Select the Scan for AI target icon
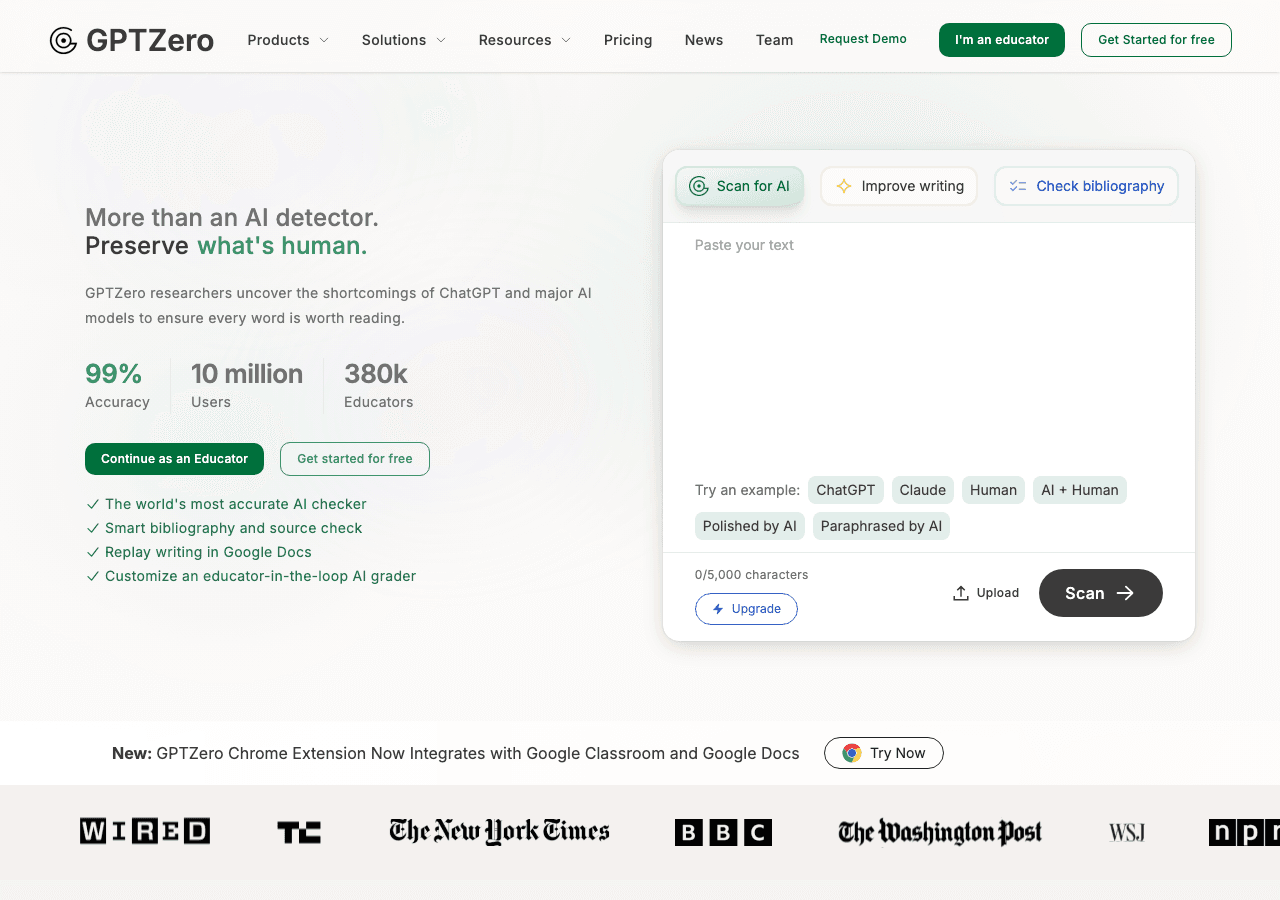 click(x=698, y=186)
